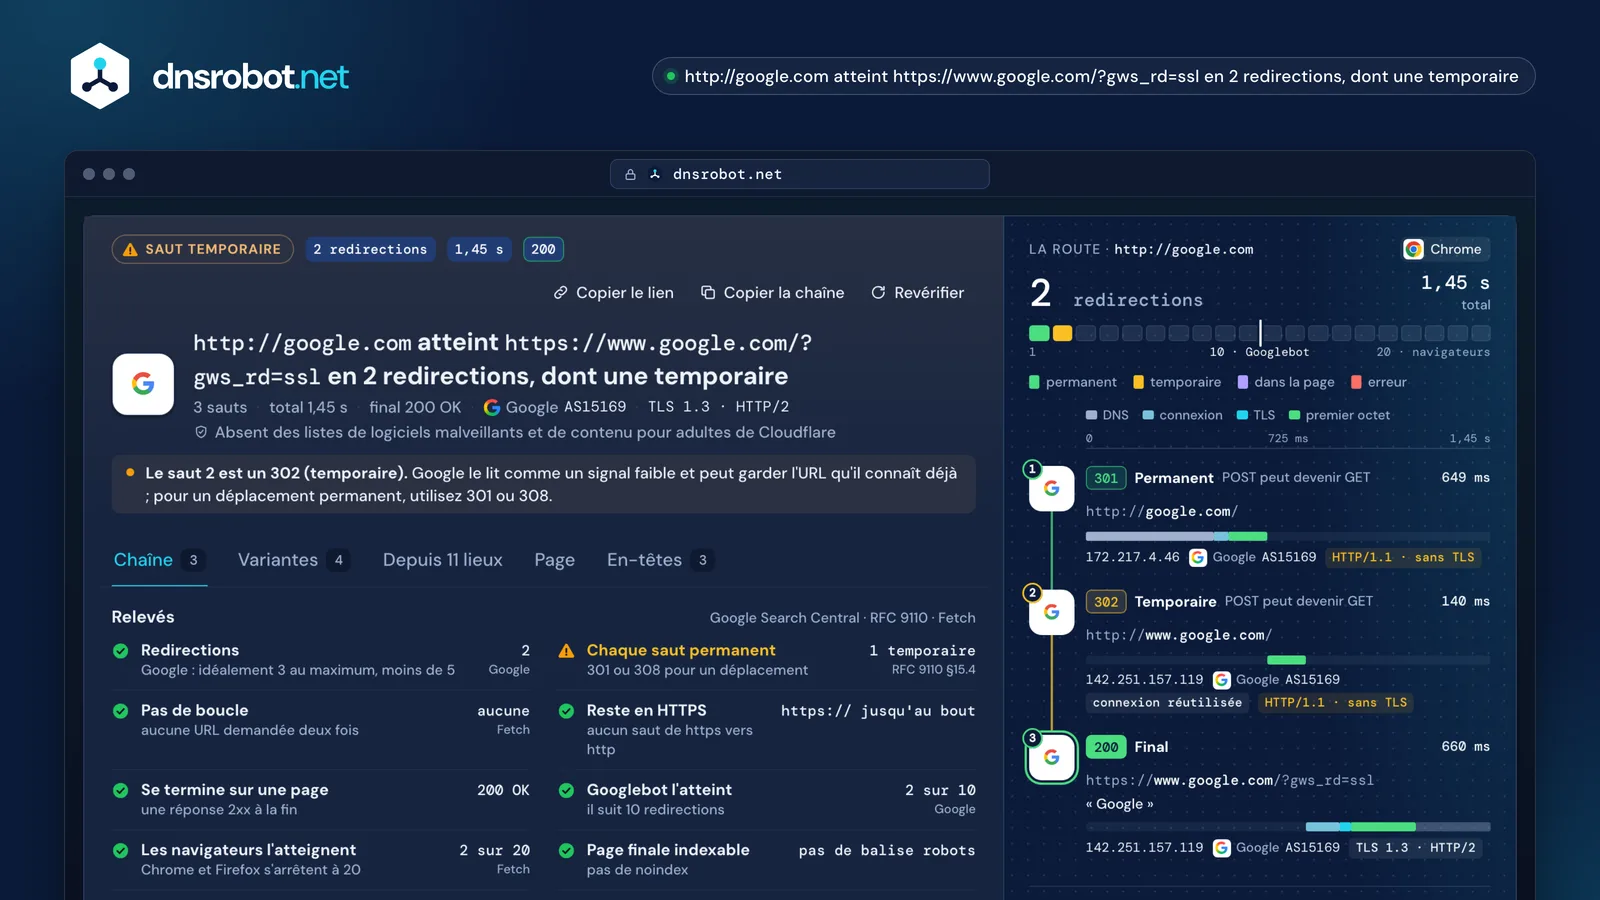Click the yellow temporaire hop segment

click(1062, 333)
